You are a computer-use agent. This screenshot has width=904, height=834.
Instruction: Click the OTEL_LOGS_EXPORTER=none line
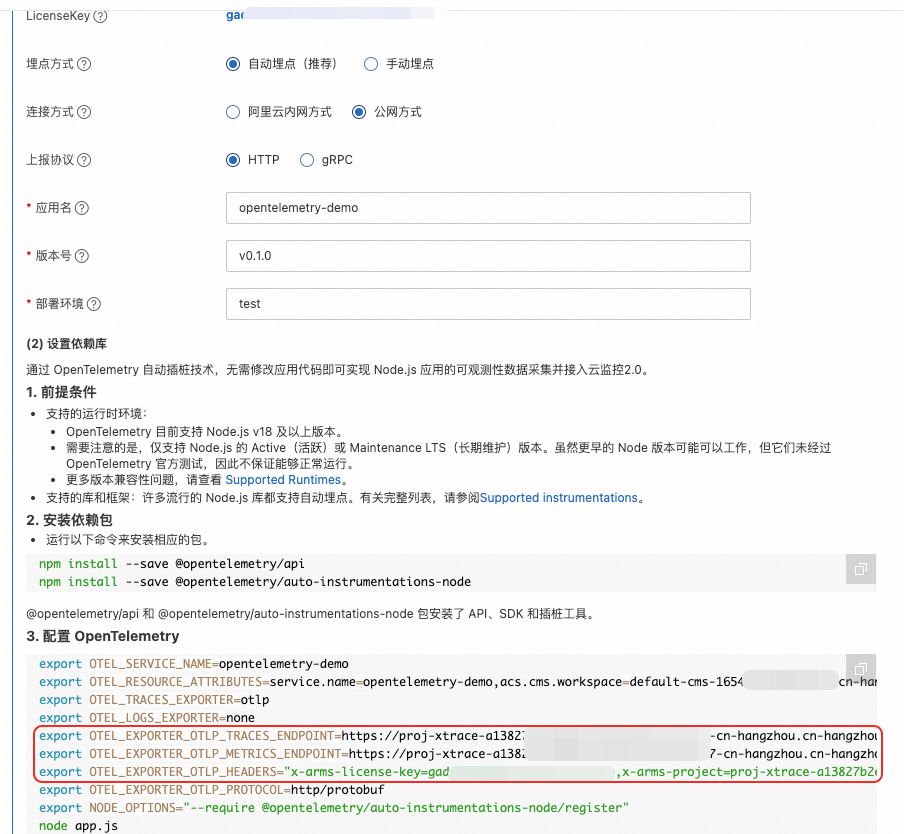point(147,718)
